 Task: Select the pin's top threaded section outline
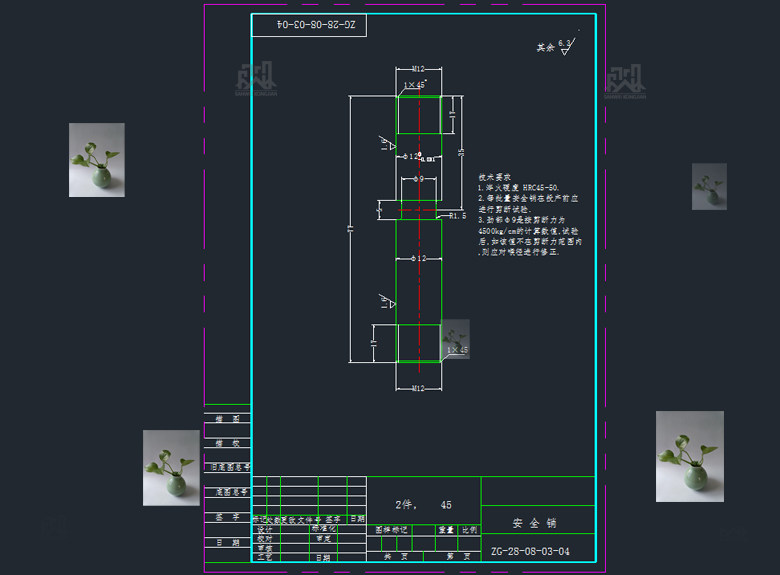point(419,115)
